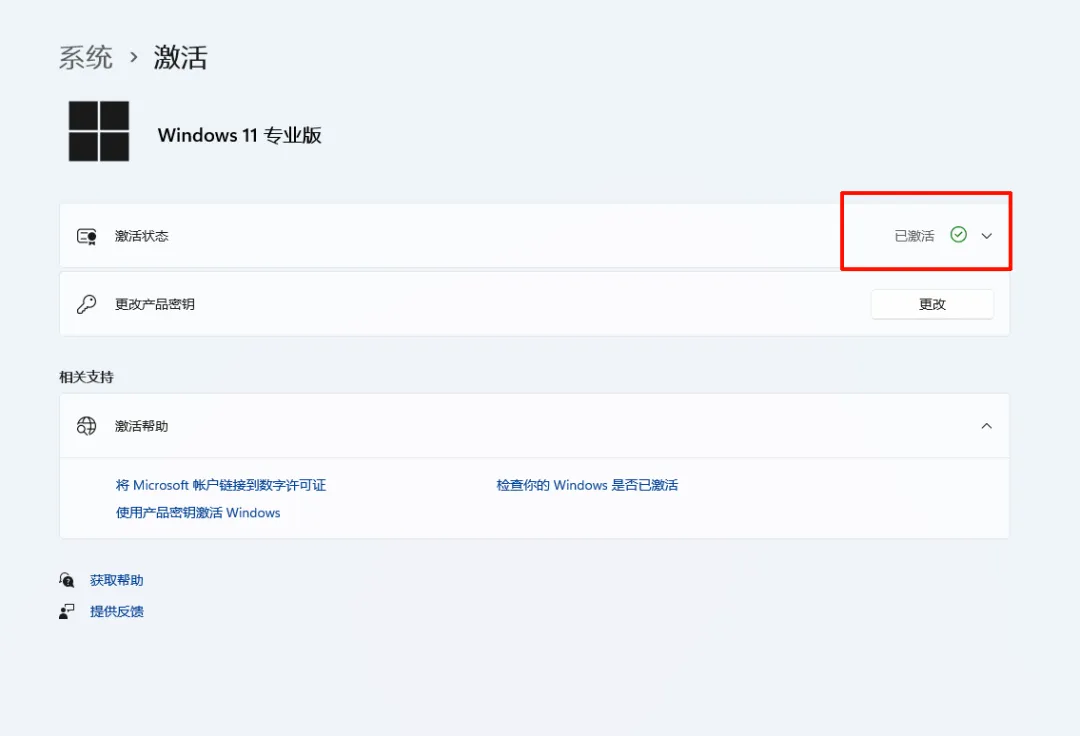The width and height of the screenshot is (1080, 736).
Task: Click the 激活帮助 label
Action: (x=141, y=426)
